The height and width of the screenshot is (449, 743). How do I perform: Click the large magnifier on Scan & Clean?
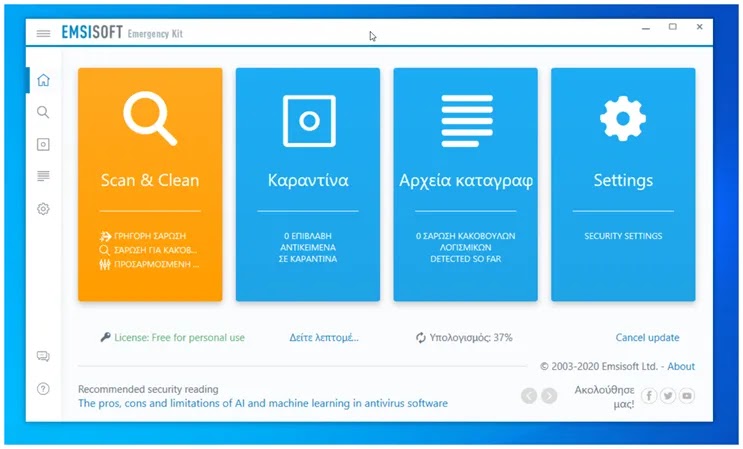pos(150,118)
